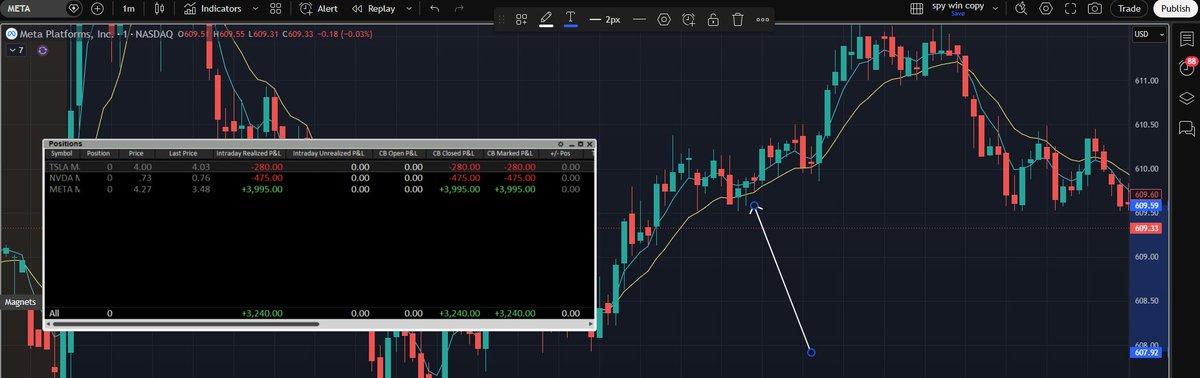This screenshot has width=1200, height=378.
Task: Open the line style selector
Action: (640, 19)
